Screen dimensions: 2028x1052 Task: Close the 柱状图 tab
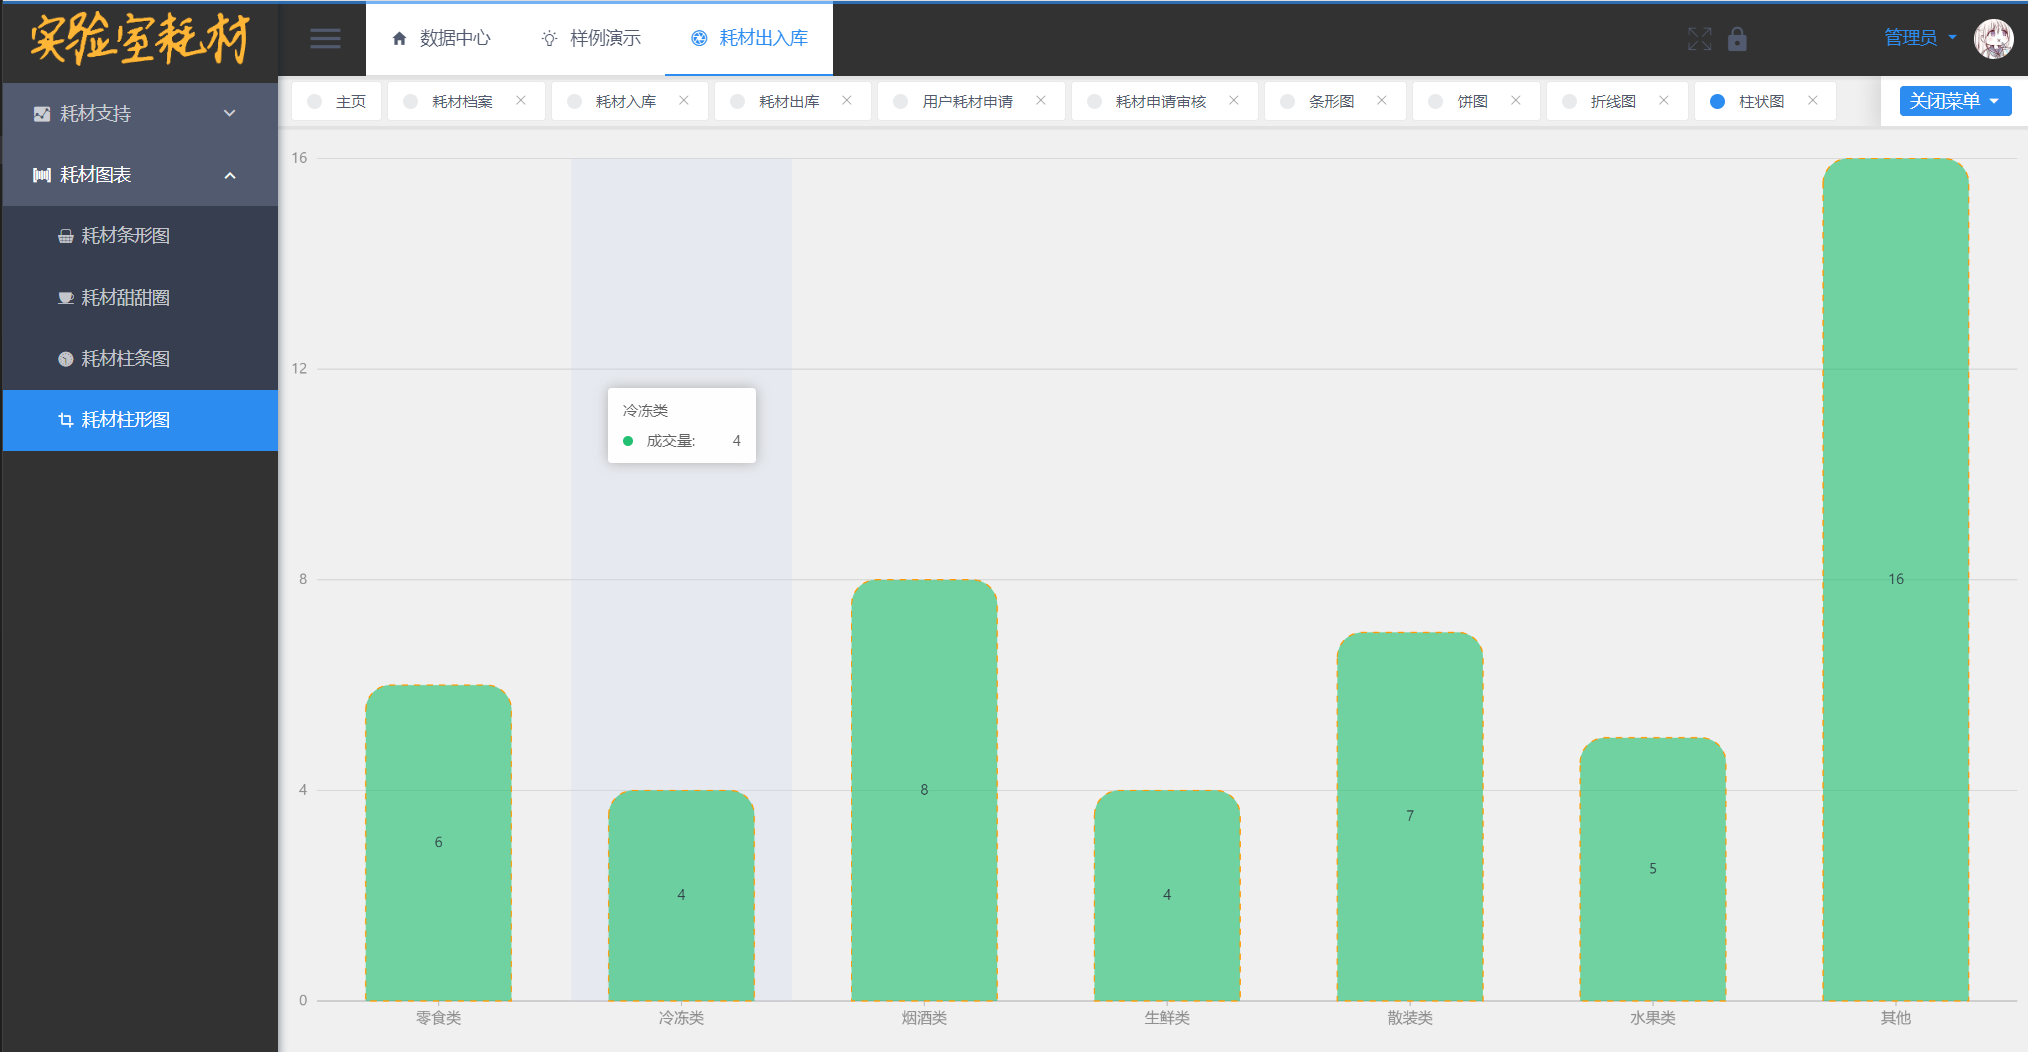click(1813, 101)
